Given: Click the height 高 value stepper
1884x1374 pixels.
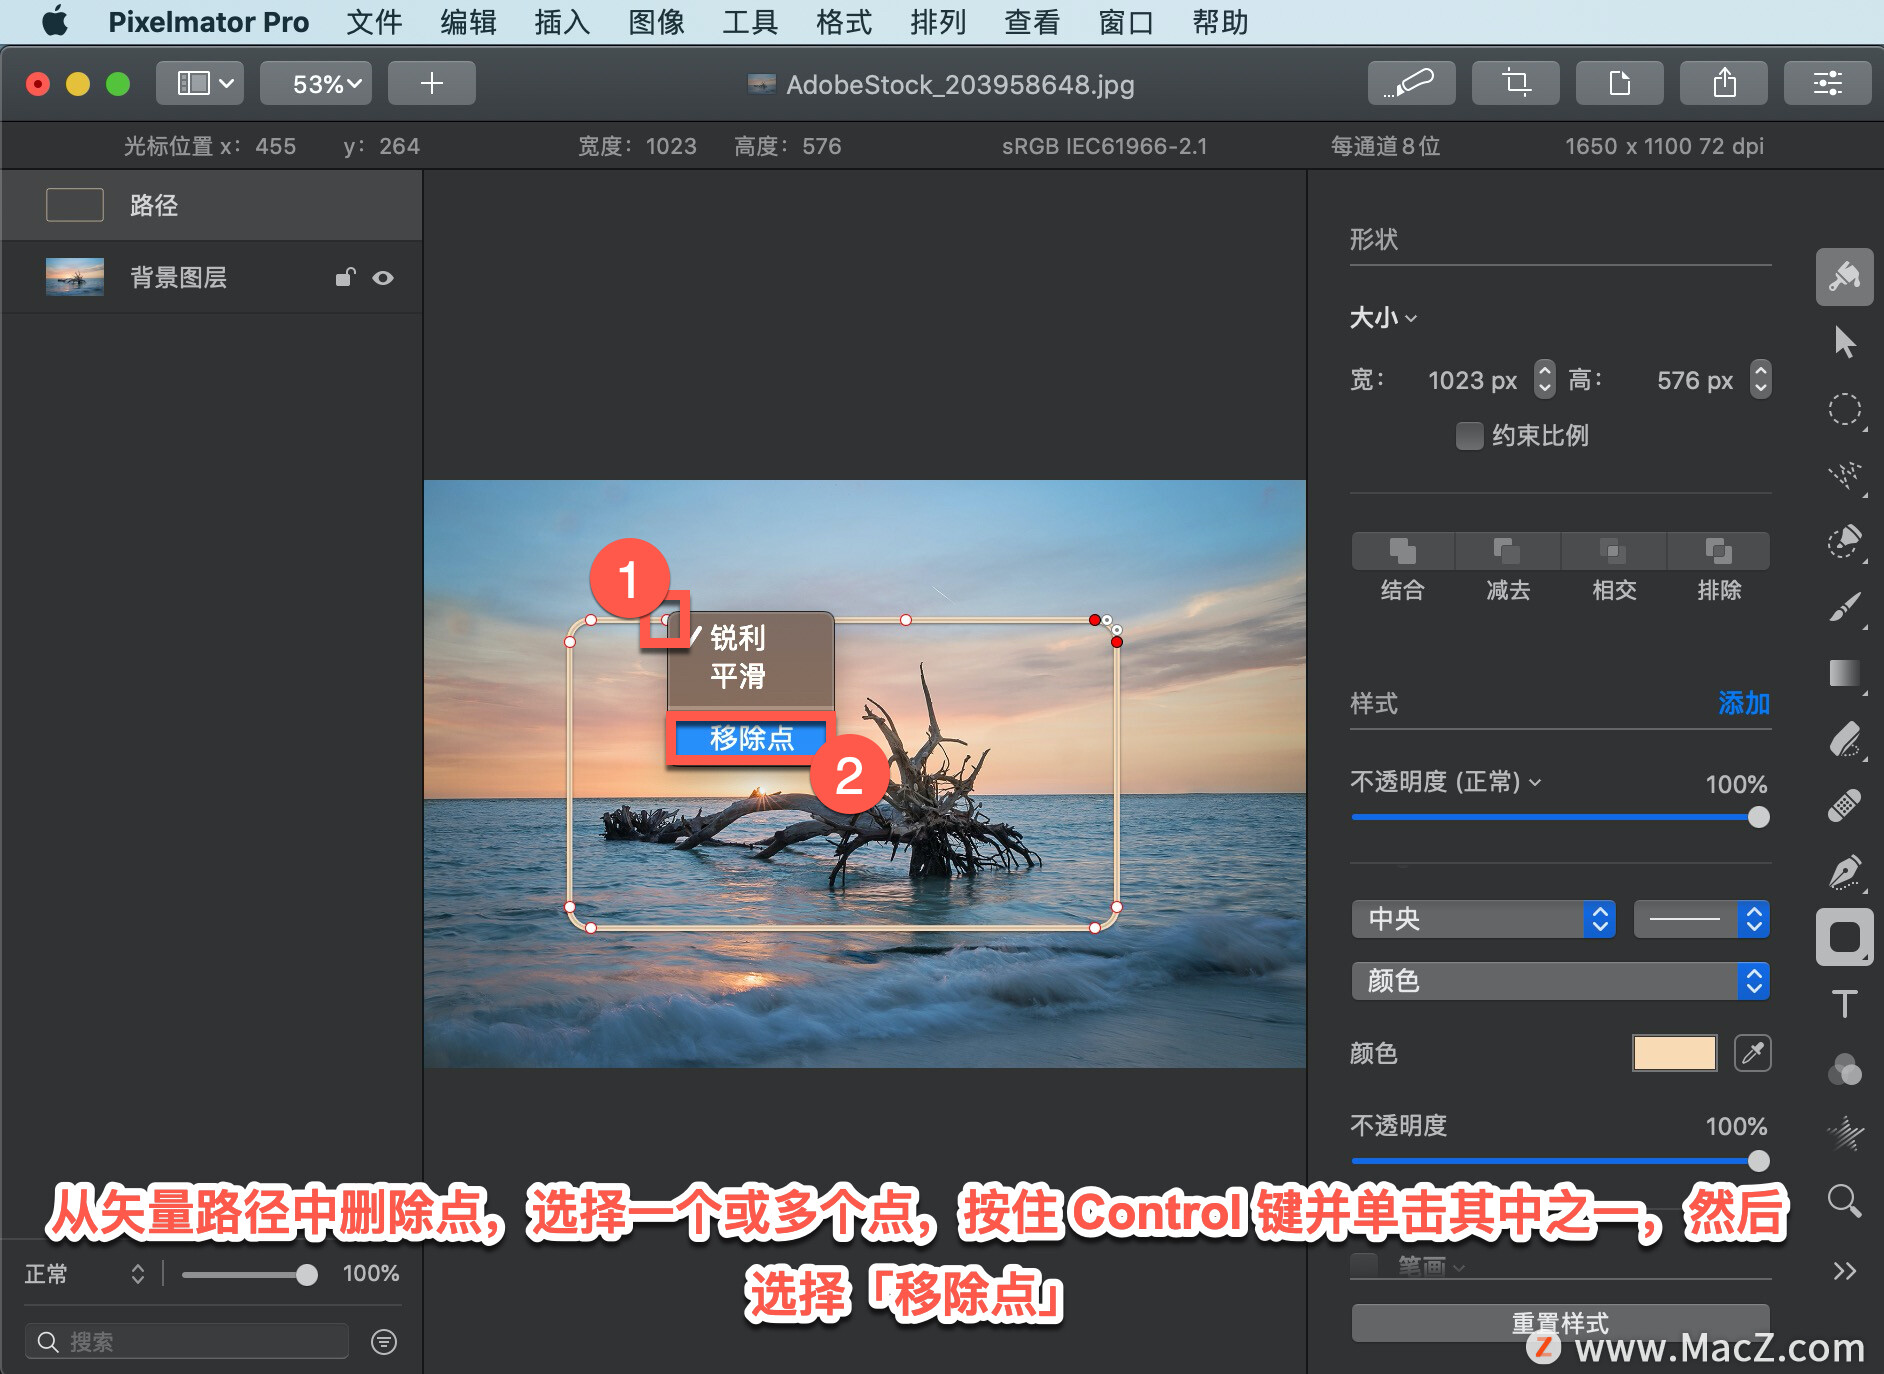Looking at the screenshot, I should (1761, 380).
